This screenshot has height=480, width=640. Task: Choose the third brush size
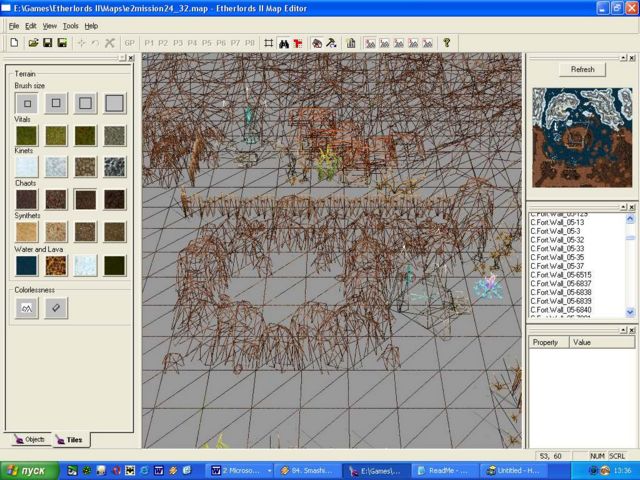pos(85,103)
